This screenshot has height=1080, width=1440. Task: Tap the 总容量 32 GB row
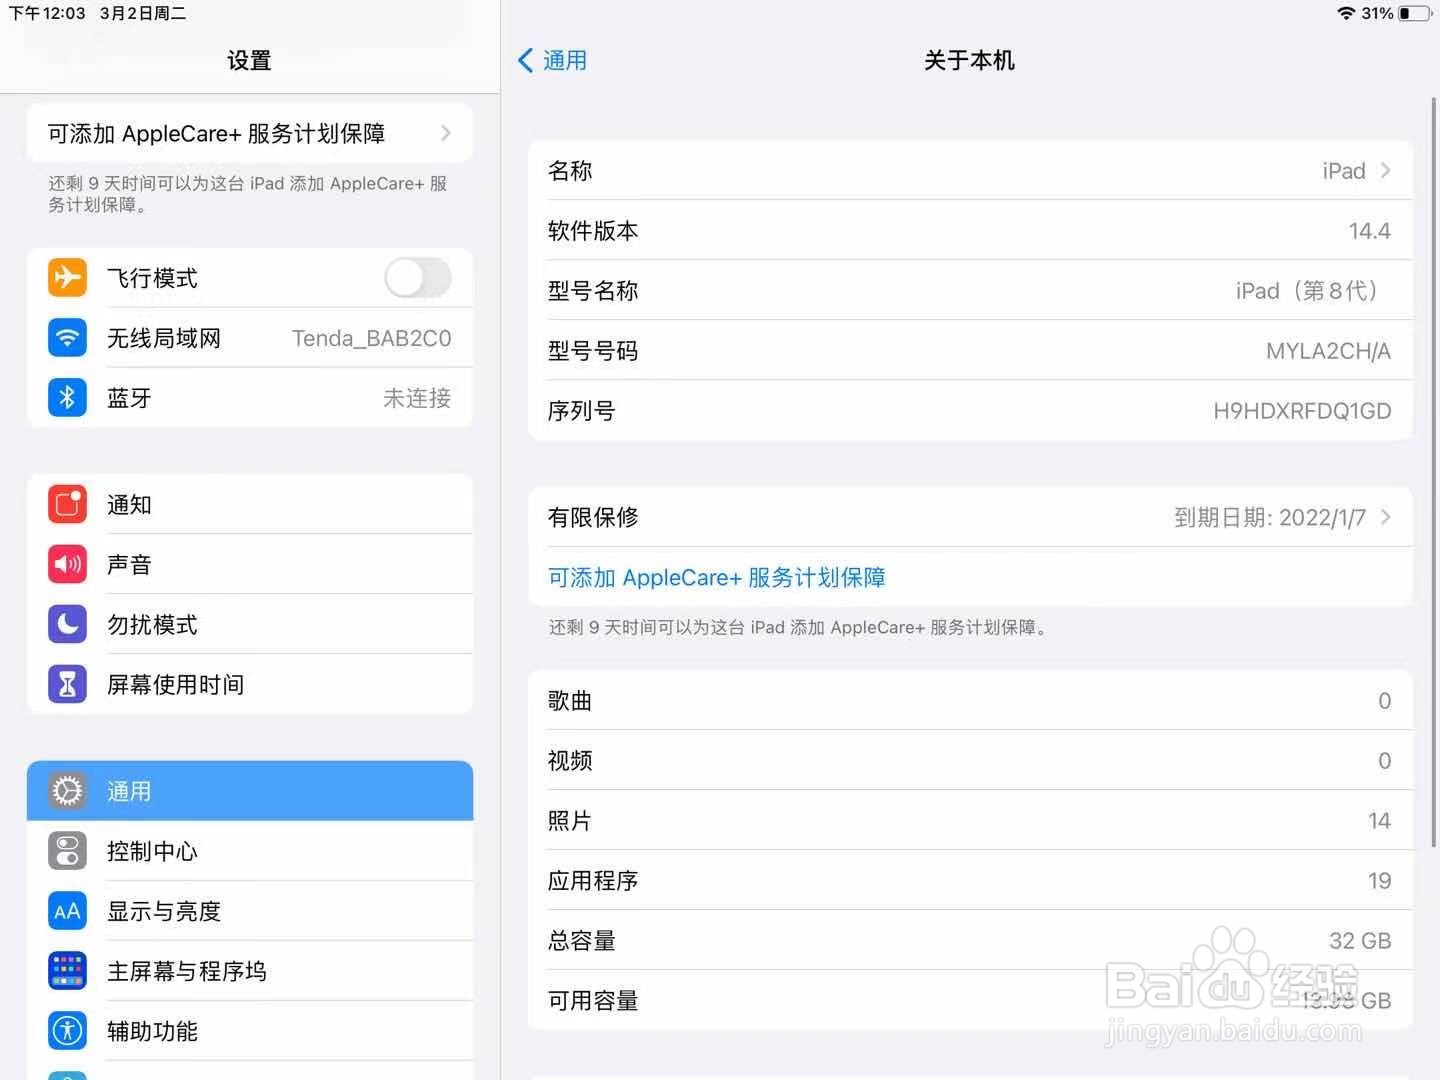970,940
